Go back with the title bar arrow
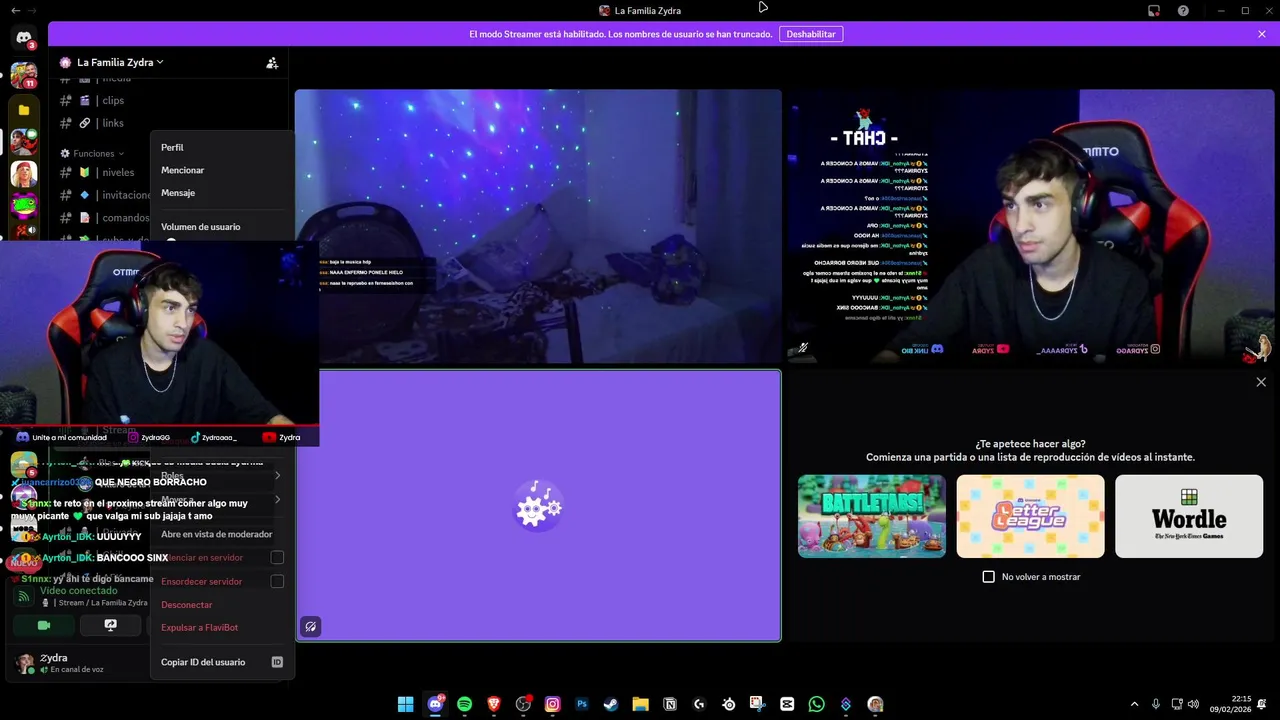The width and height of the screenshot is (1280, 720). [15, 10]
